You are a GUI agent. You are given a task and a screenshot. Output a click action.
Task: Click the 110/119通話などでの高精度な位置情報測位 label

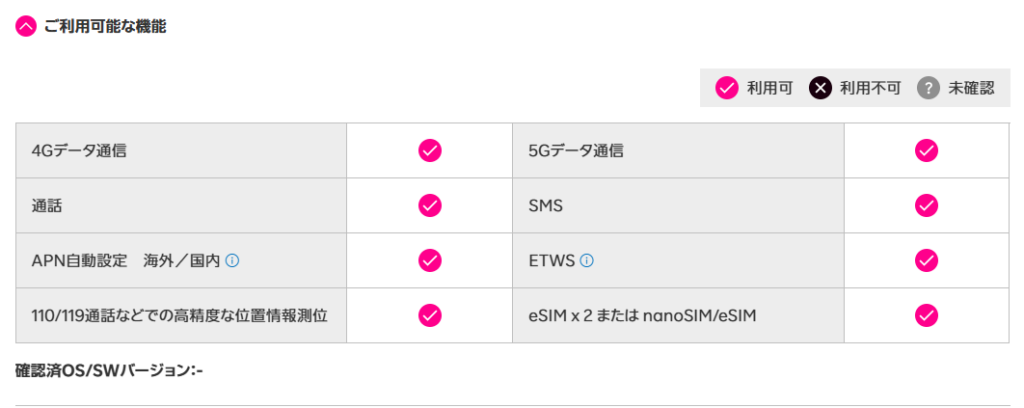[x=180, y=316]
